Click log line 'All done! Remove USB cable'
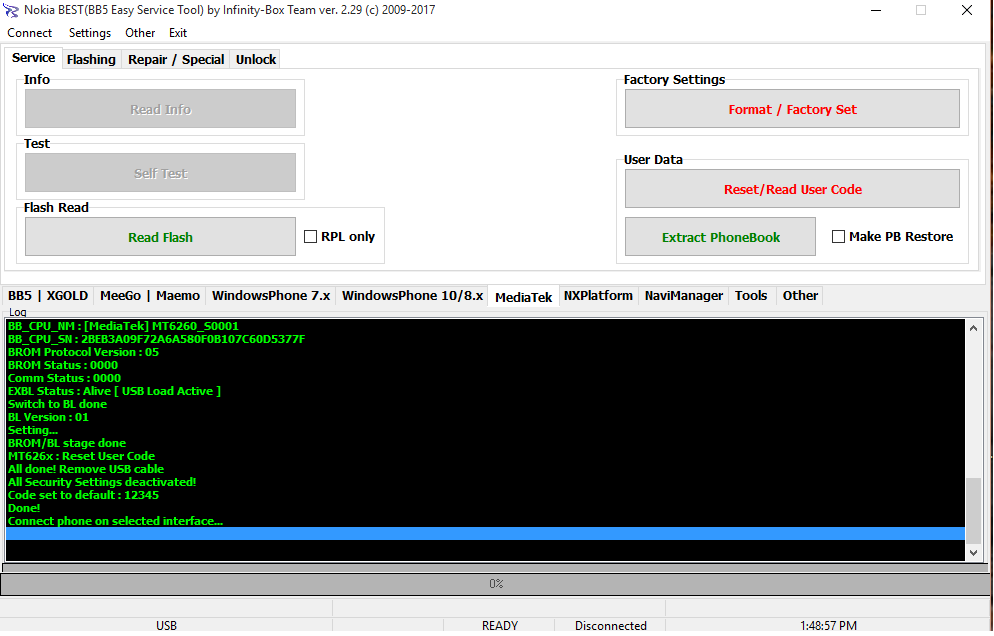 tap(86, 469)
